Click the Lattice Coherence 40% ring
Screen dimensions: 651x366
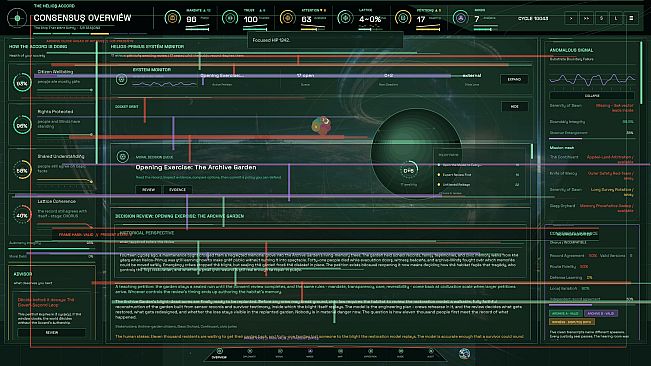pyautogui.click(x=22, y=215)
